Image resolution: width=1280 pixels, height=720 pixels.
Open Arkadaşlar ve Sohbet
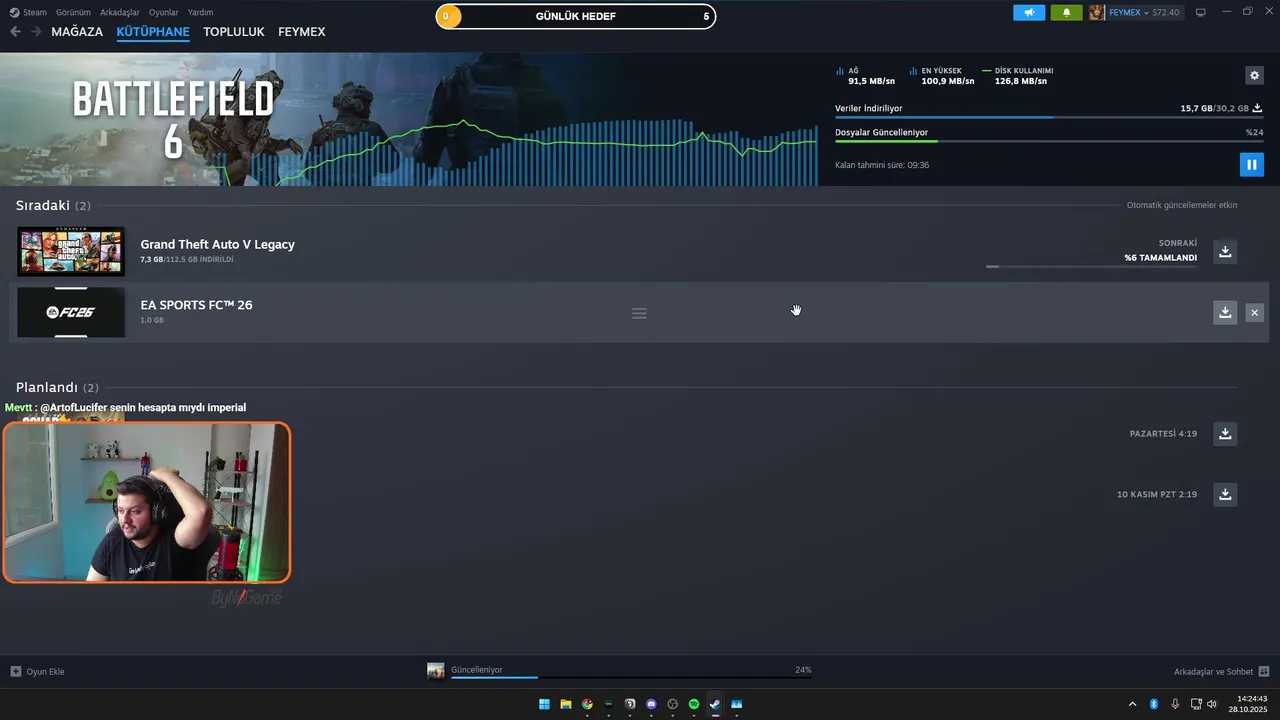pyautogui.click(x=1221, y=671)
